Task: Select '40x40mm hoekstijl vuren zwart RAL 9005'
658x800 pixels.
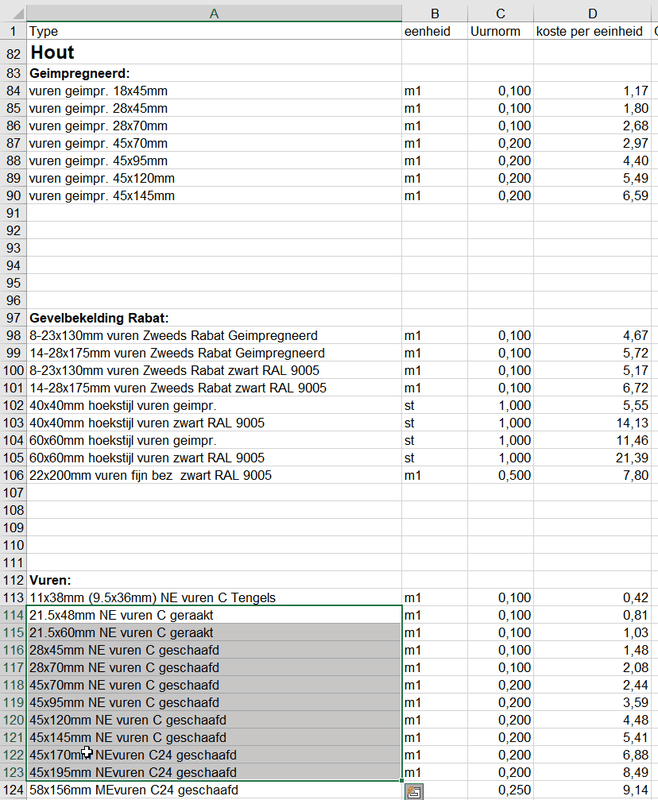Action: 214,423
